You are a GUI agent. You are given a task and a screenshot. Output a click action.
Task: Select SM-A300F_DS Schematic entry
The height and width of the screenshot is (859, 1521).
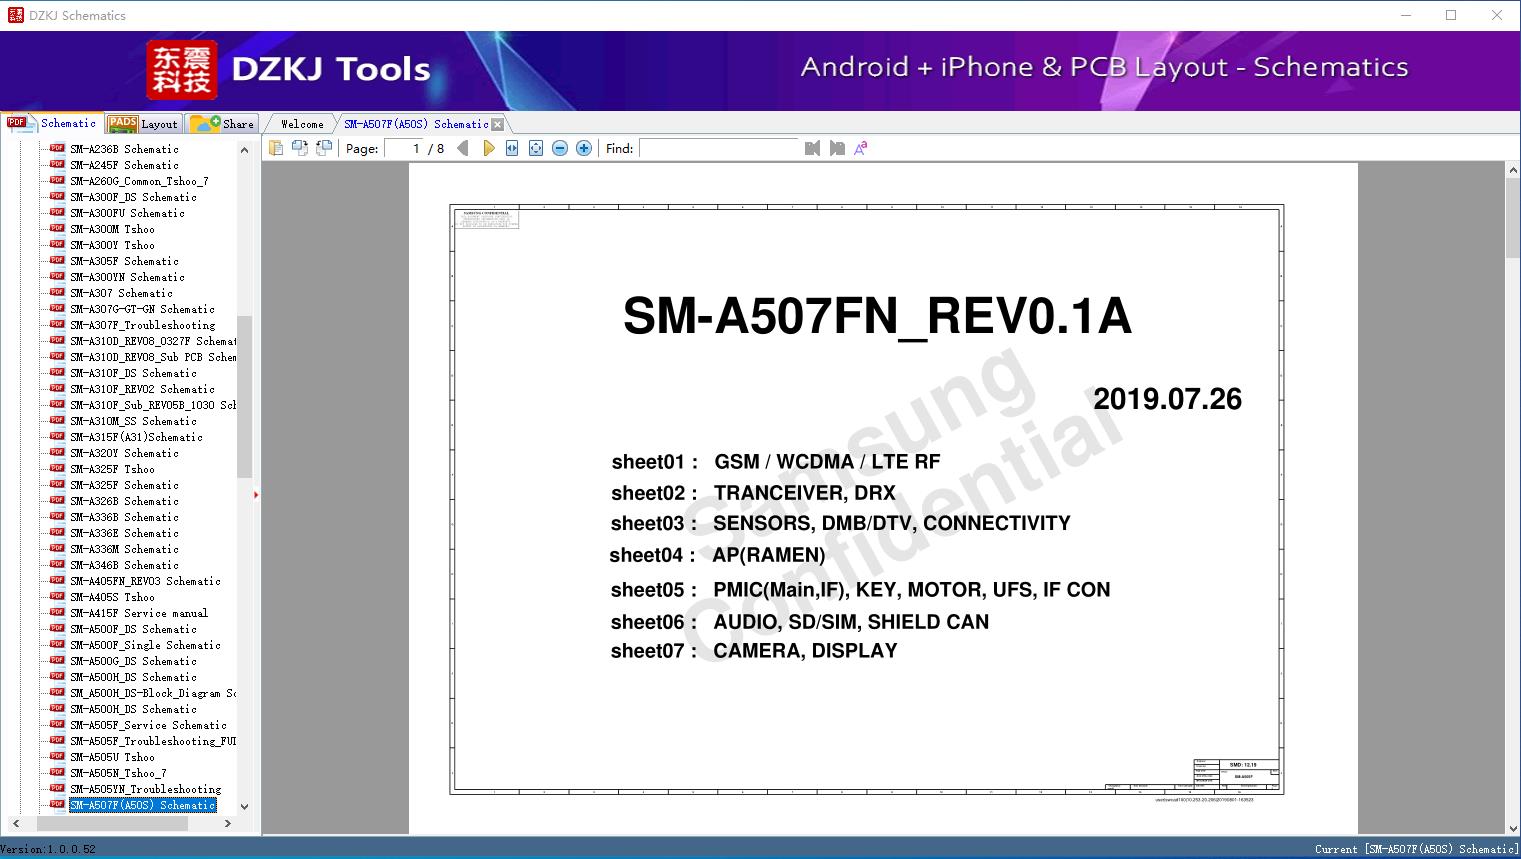pyautogui.click(x=133, y=197)
